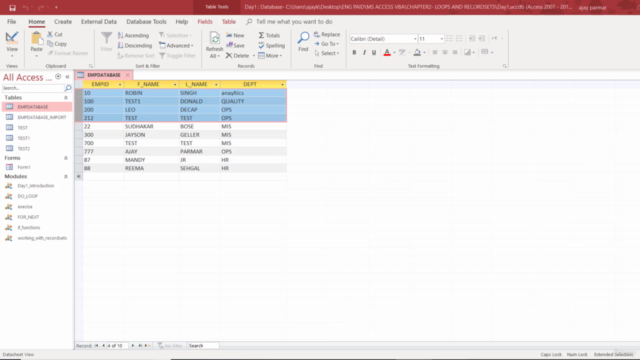
Task: Sort records Ascending
Action: [133, 36]
